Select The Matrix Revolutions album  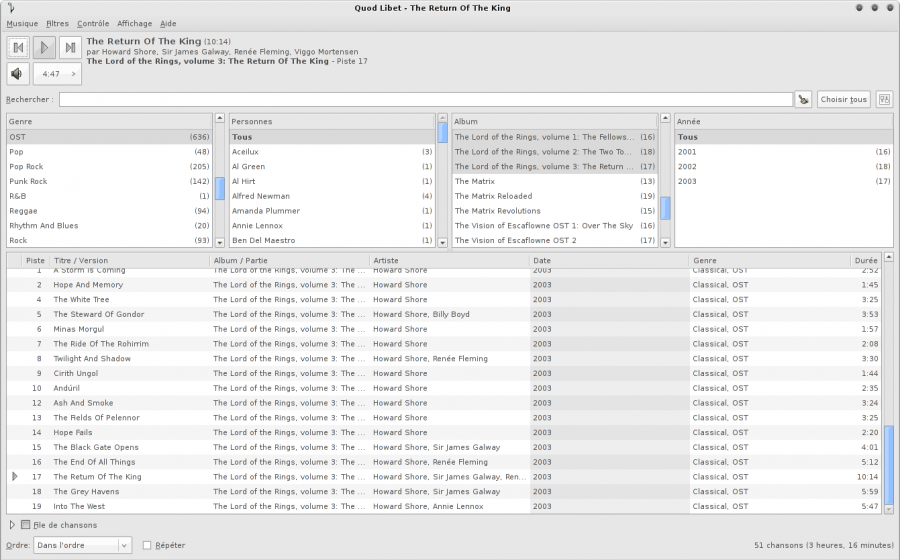pyautogui.click(x=554, y=211)
